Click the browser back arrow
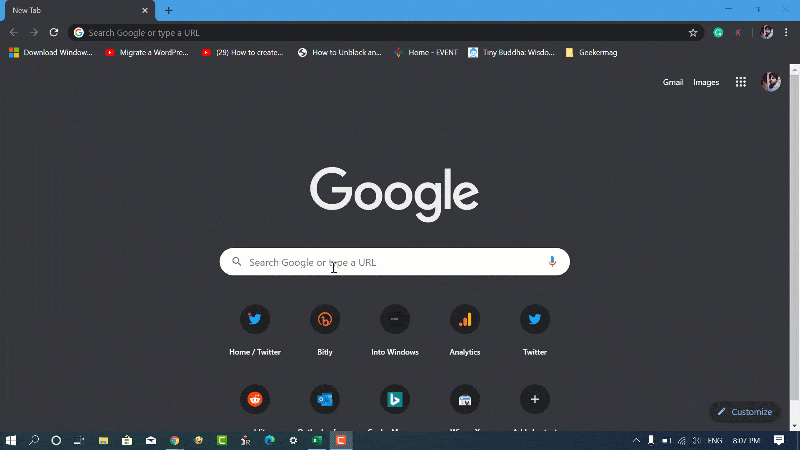Screen dimensions: 800x450 (x=14, y=33)
